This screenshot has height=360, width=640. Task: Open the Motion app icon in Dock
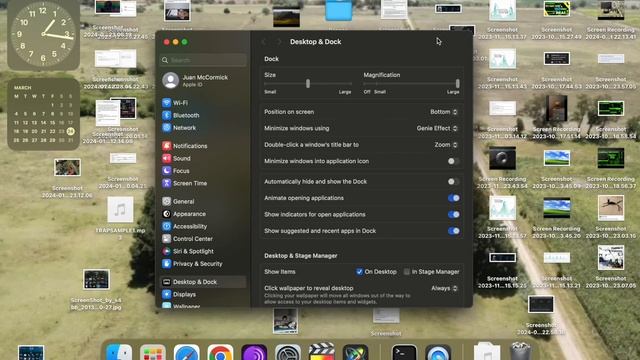tap(355, 353)
